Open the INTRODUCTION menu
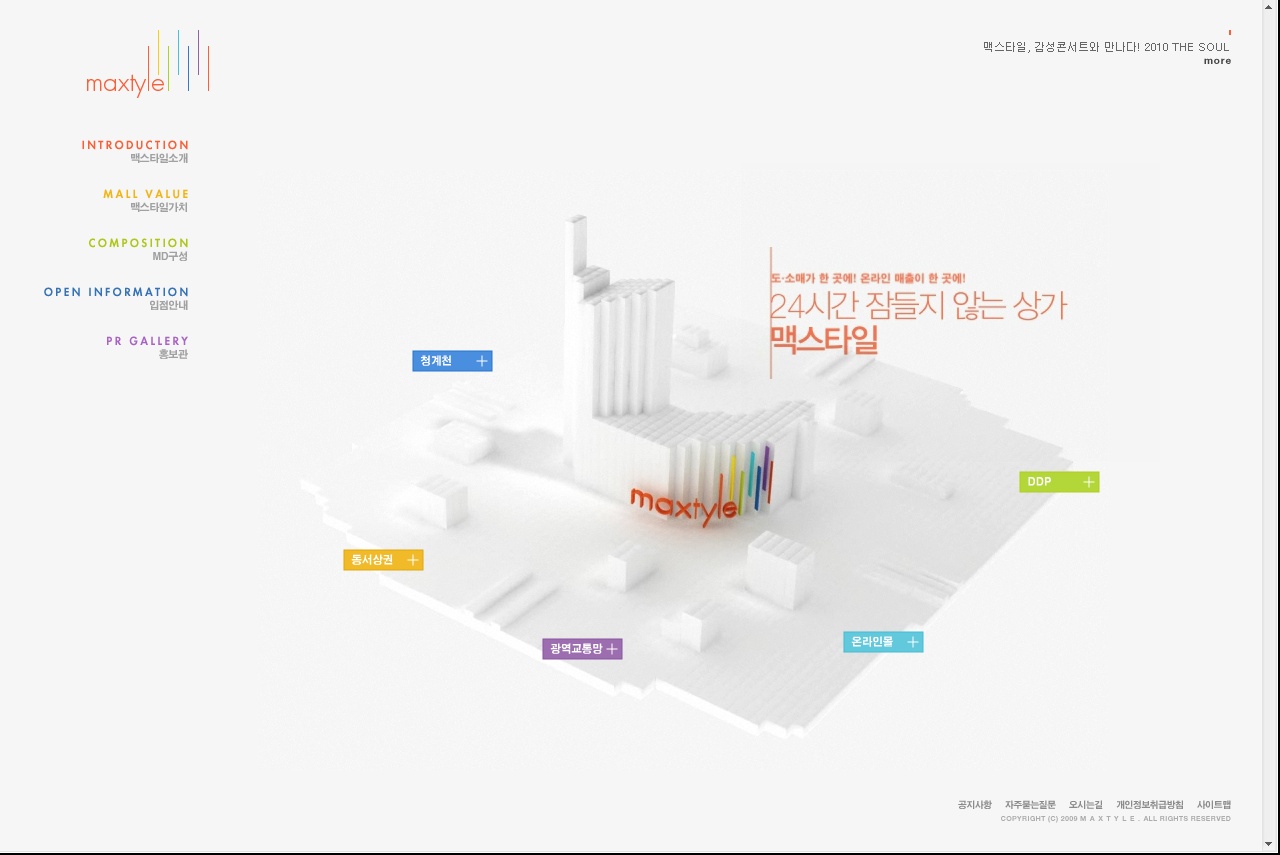1280x855 pixels. [x=135, y=151]
